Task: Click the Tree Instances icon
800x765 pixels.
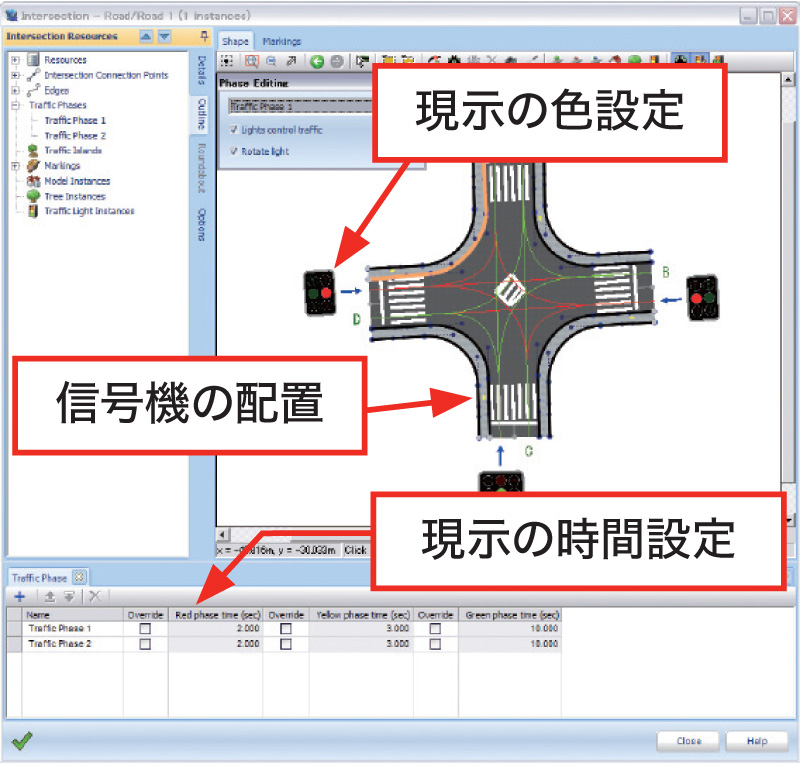Action: tap(33, 196)
